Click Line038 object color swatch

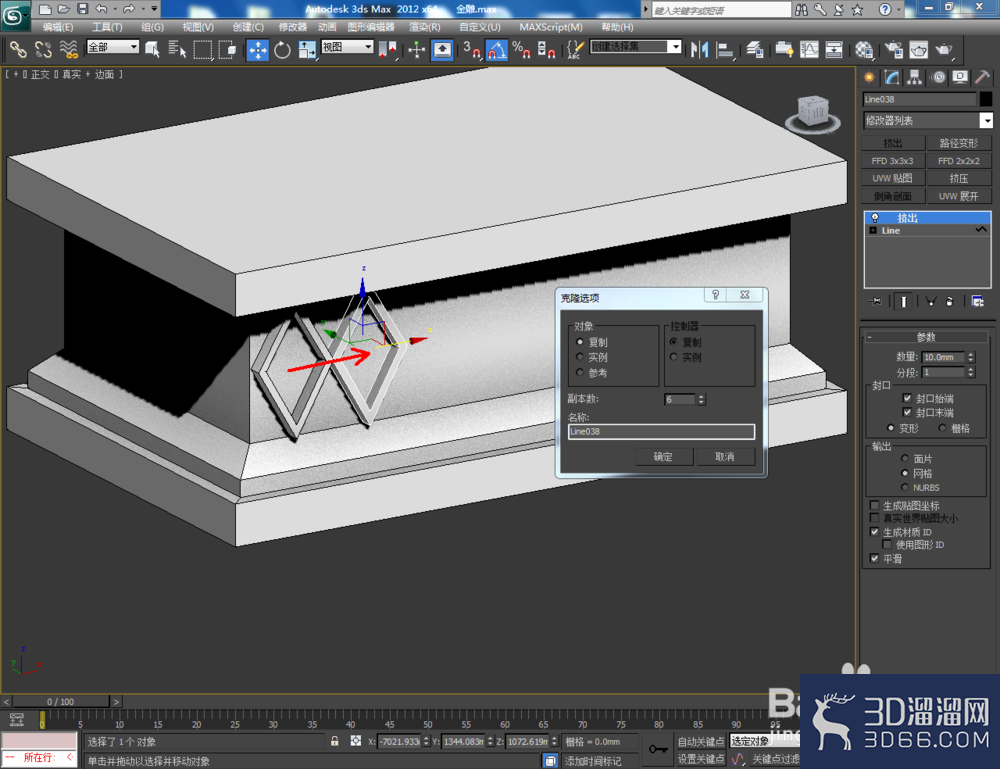(x=985, y=99)
